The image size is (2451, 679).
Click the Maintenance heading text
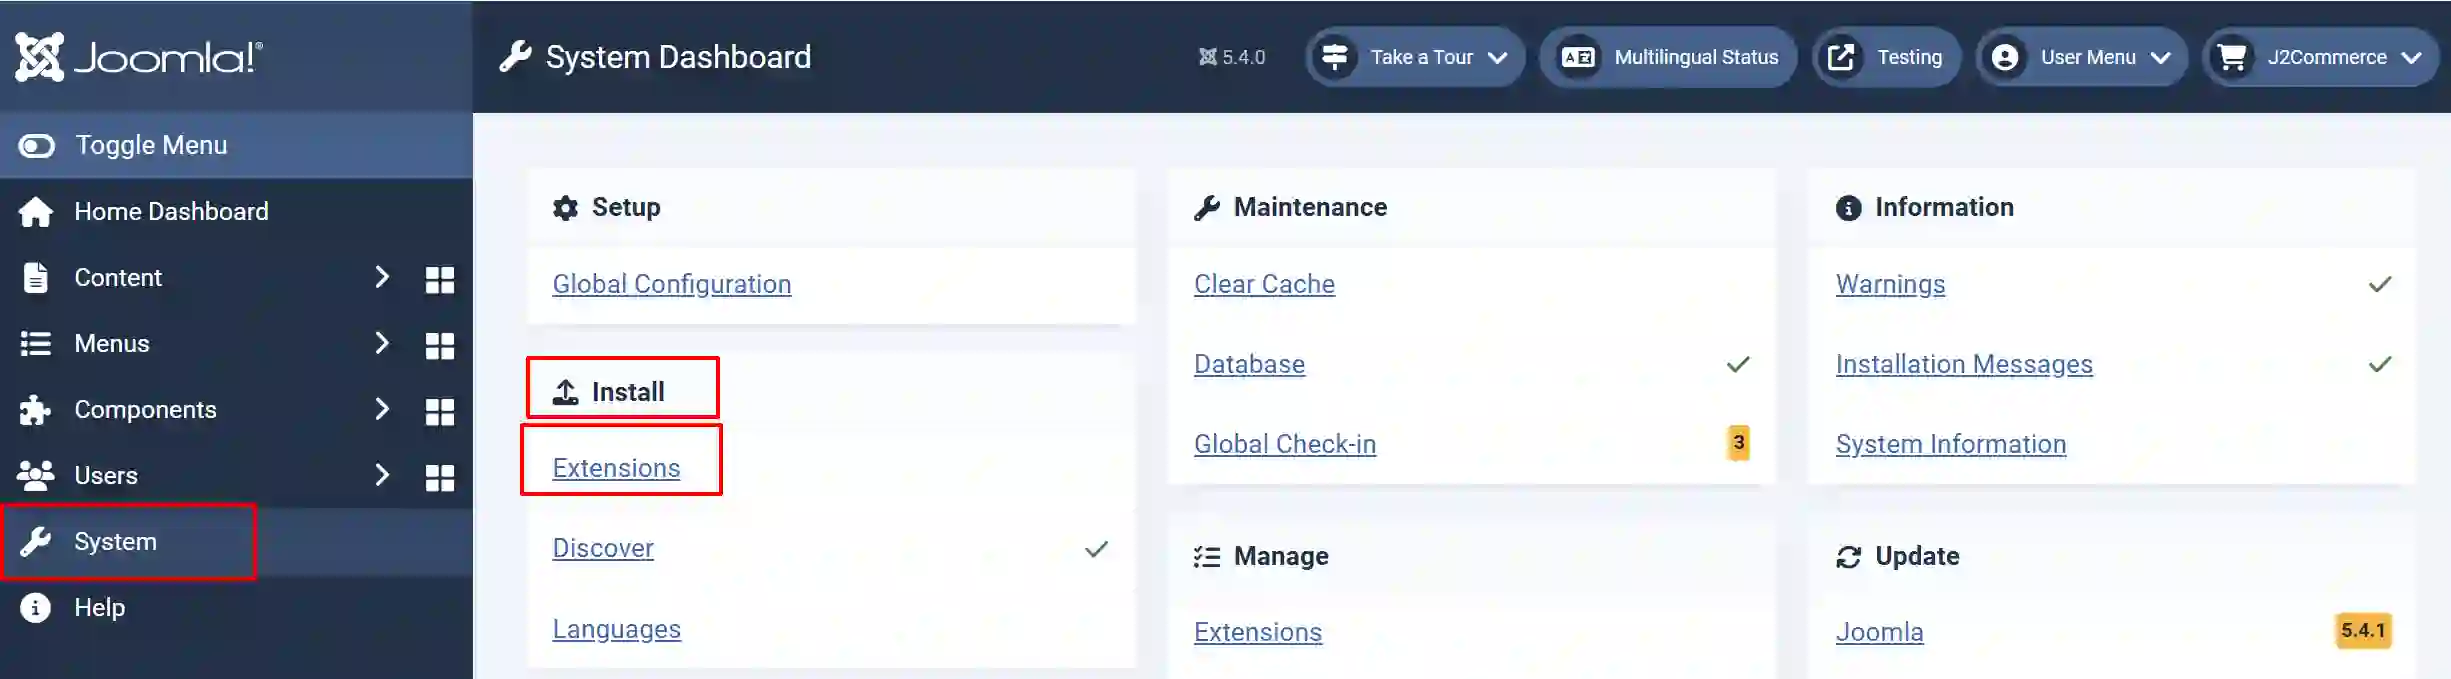pos(1310,207)
